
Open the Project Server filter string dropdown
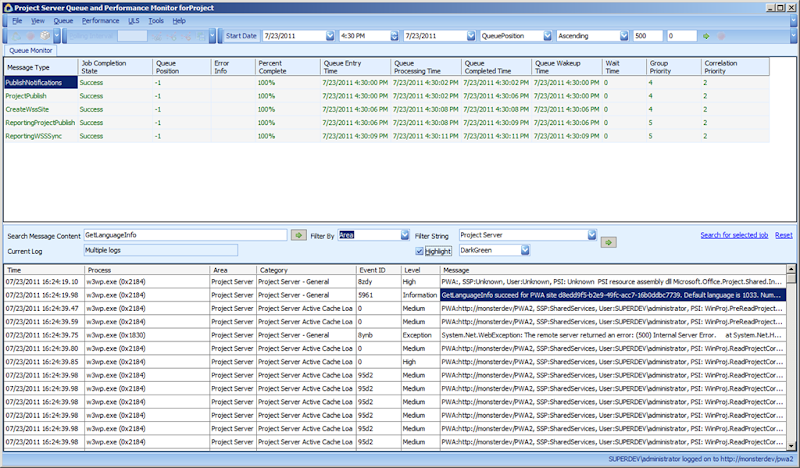[x=592, y=235]
